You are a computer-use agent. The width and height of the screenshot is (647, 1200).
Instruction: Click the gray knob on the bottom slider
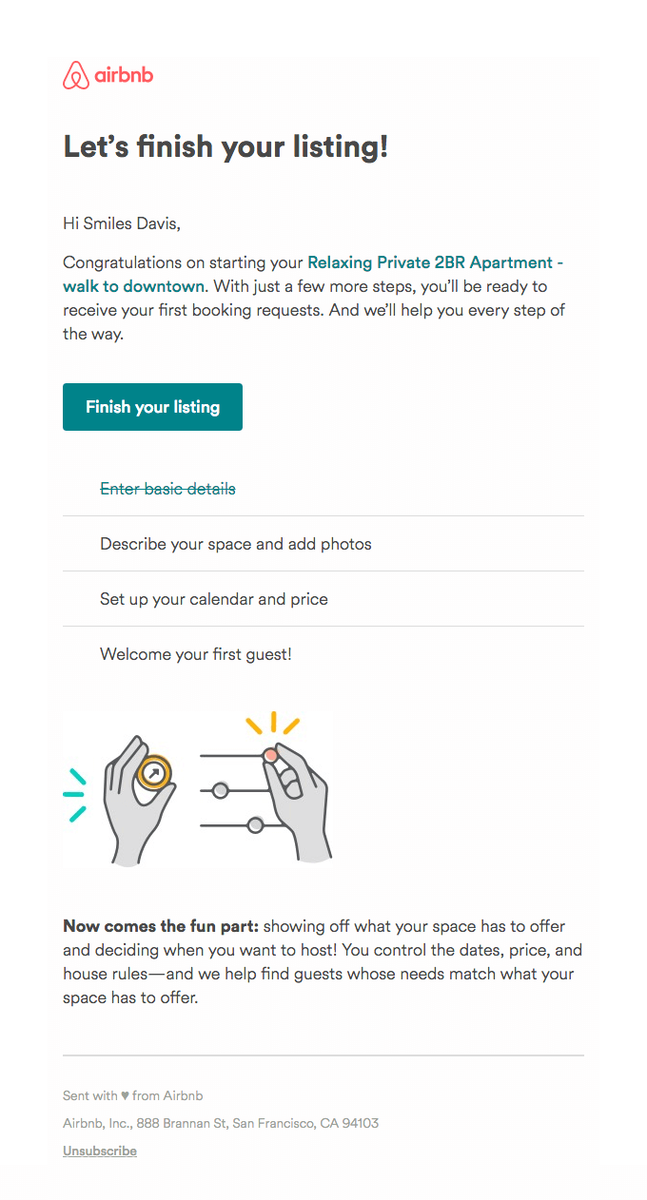tap(255, 825)
